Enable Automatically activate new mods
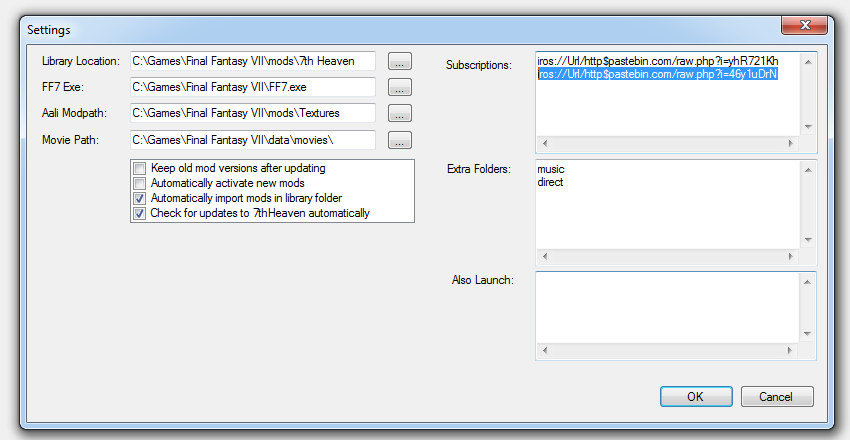The height and width of the screenshot is (440, 850). [140, 183]
